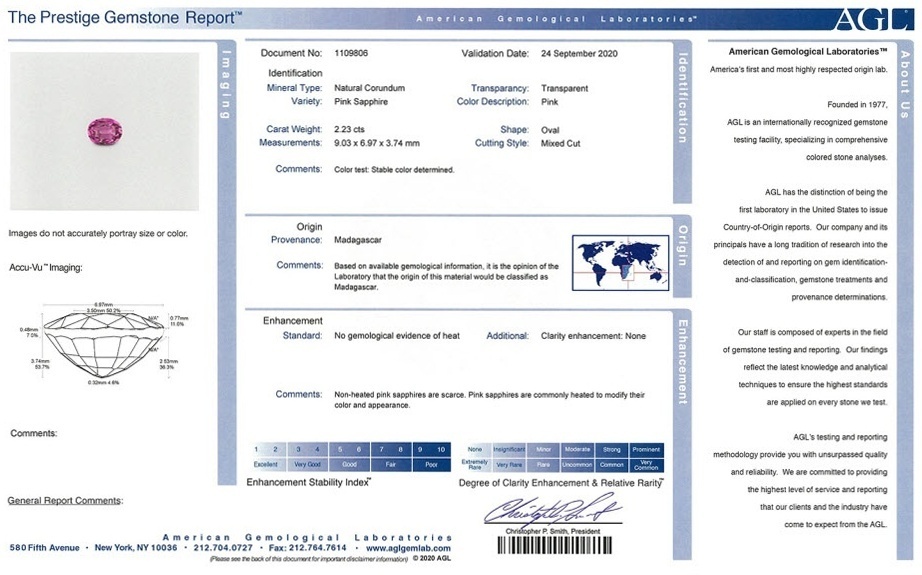
Task: Click the barcode below the signature
Action: click(553, 546)
